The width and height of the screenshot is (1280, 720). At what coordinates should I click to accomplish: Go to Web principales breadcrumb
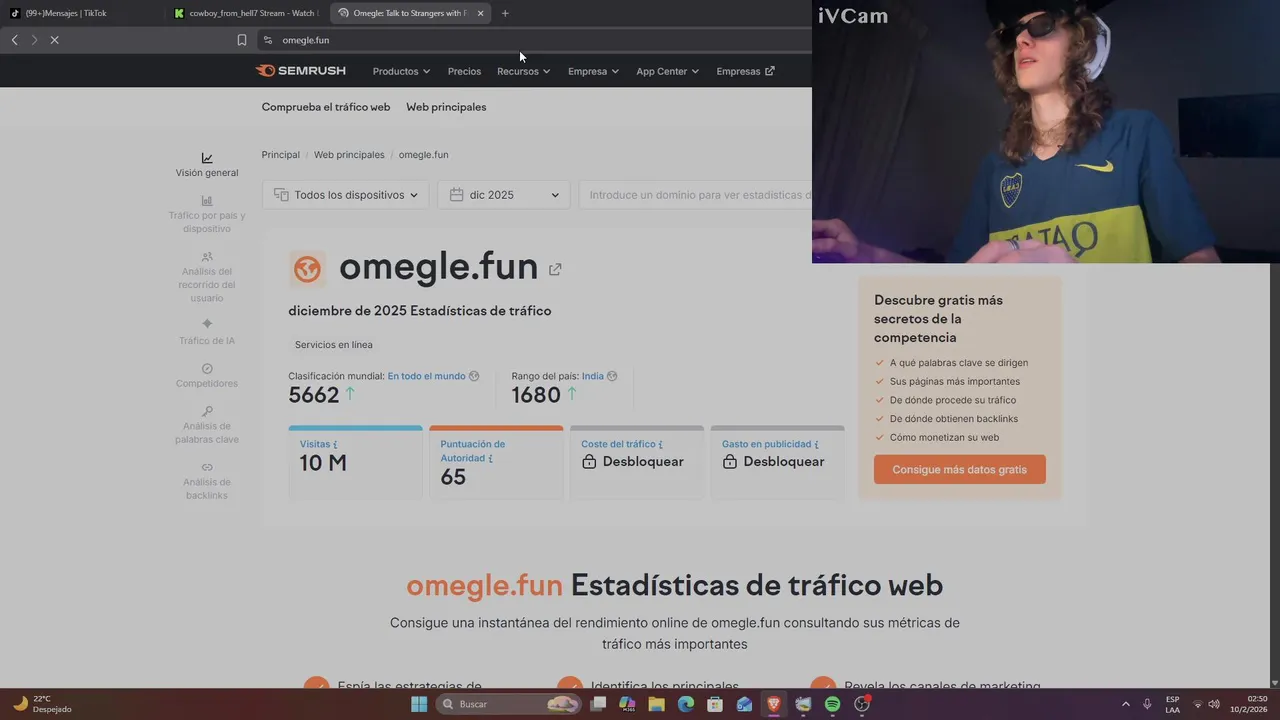[x=349, y=155]
